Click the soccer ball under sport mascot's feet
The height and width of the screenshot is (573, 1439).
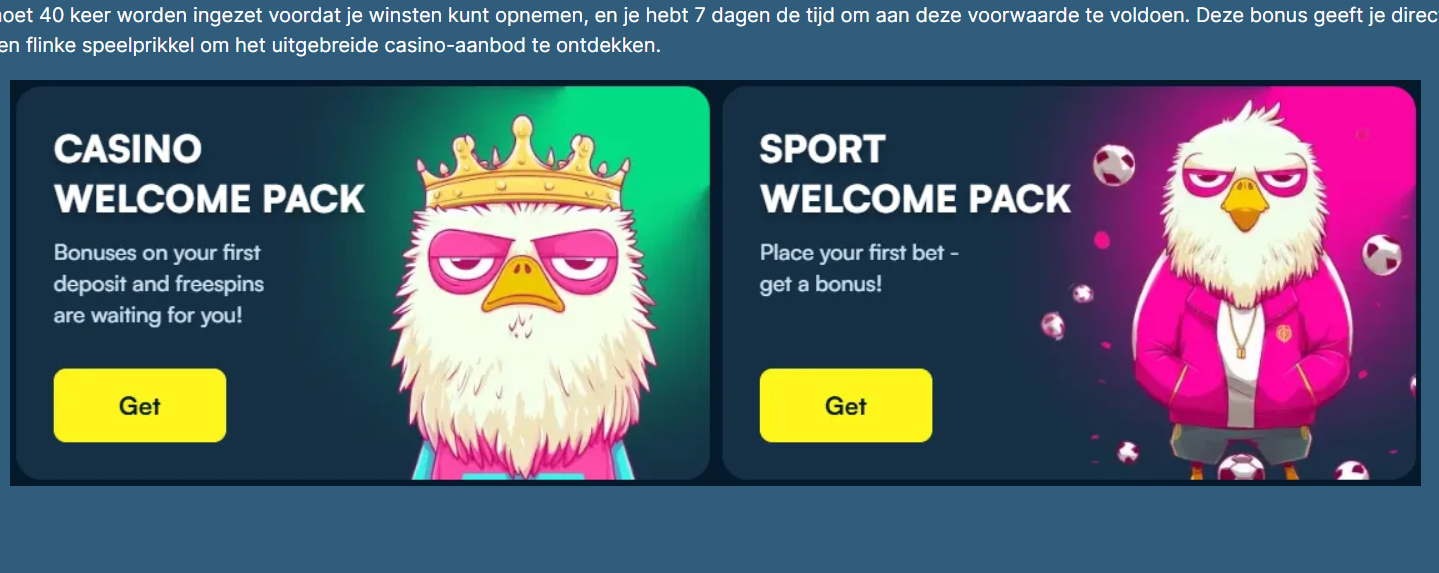coord(1241,468)
